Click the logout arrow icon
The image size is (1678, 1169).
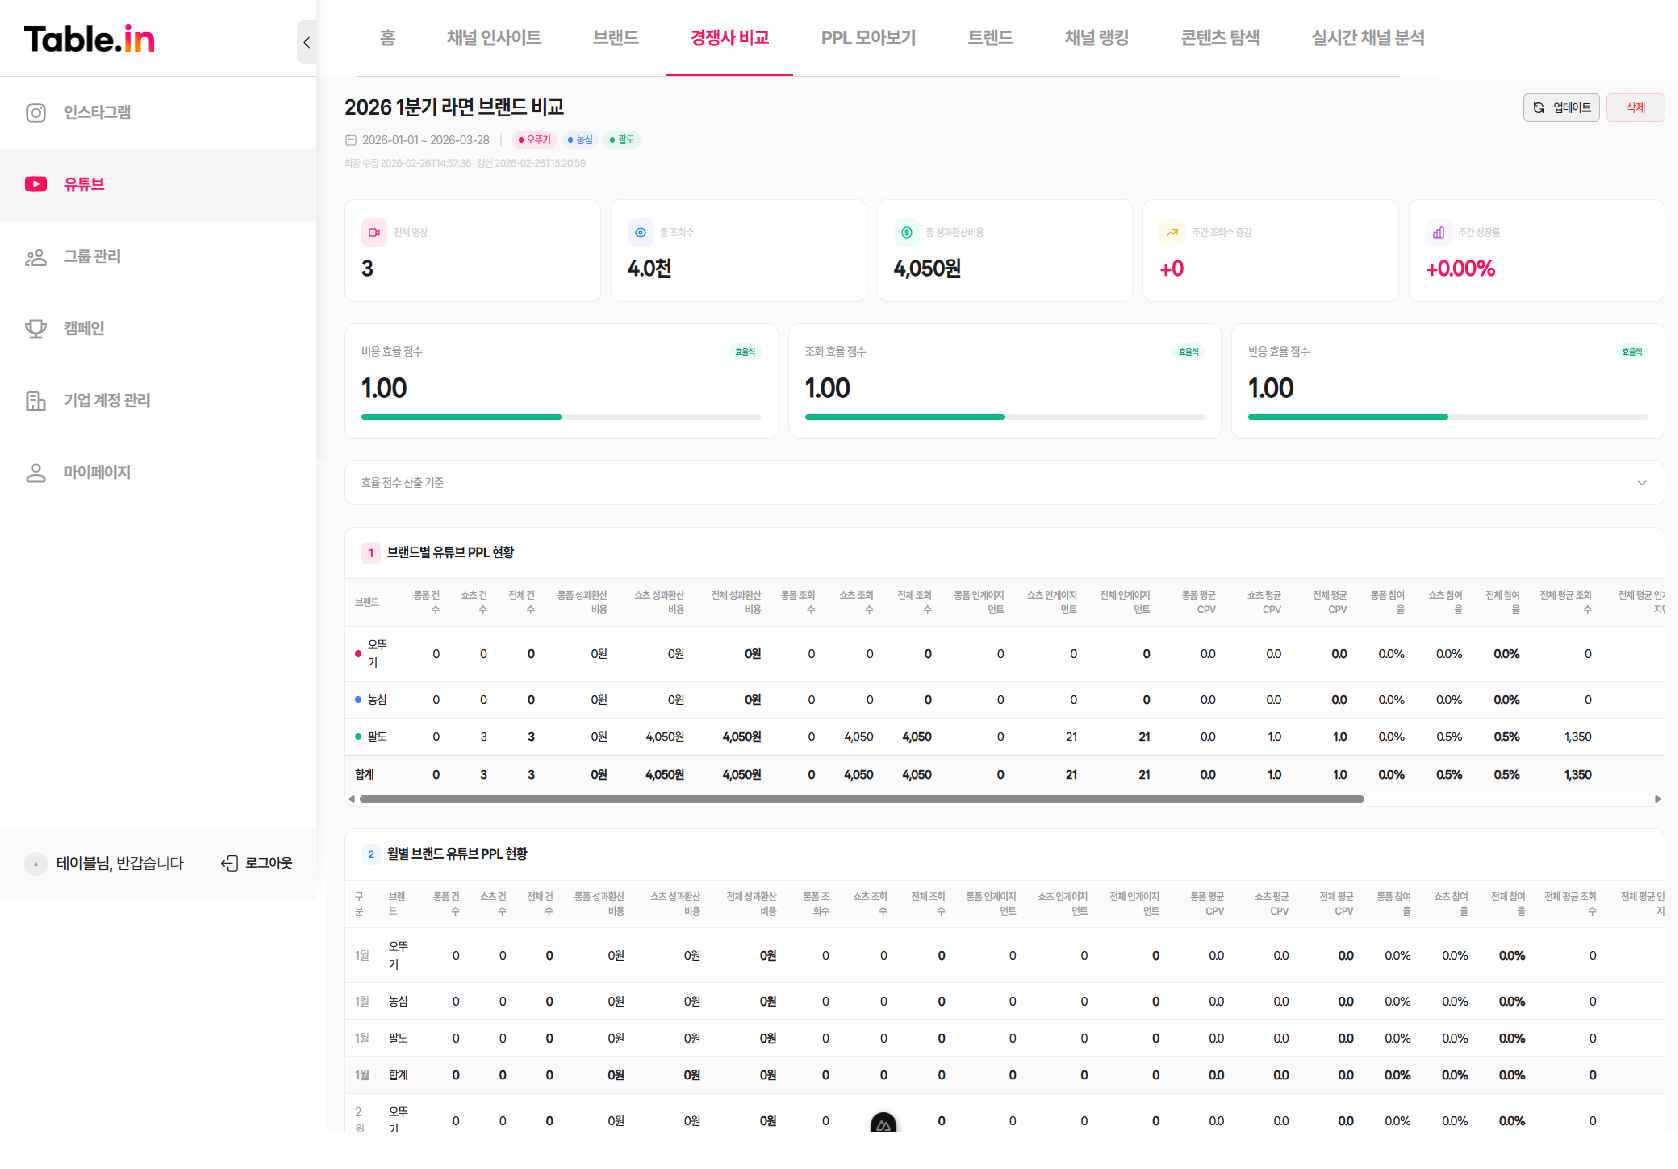[x=229, y=863]
